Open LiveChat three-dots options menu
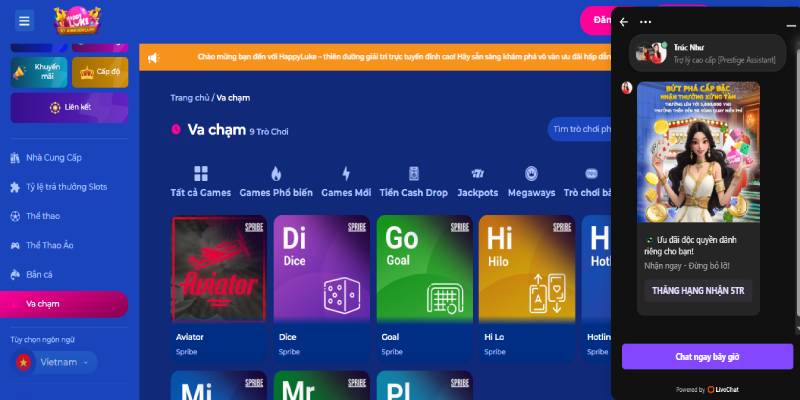Viewport: 800px width, 400px height. pos(645,22)
